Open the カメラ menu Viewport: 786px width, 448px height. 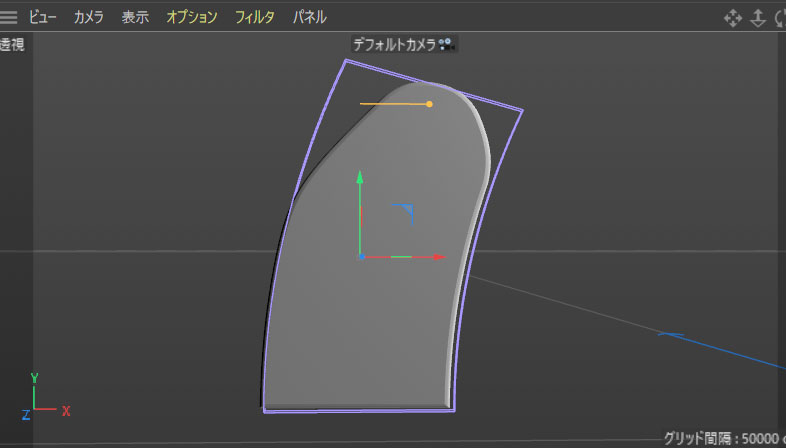click(x=88, y=17)
